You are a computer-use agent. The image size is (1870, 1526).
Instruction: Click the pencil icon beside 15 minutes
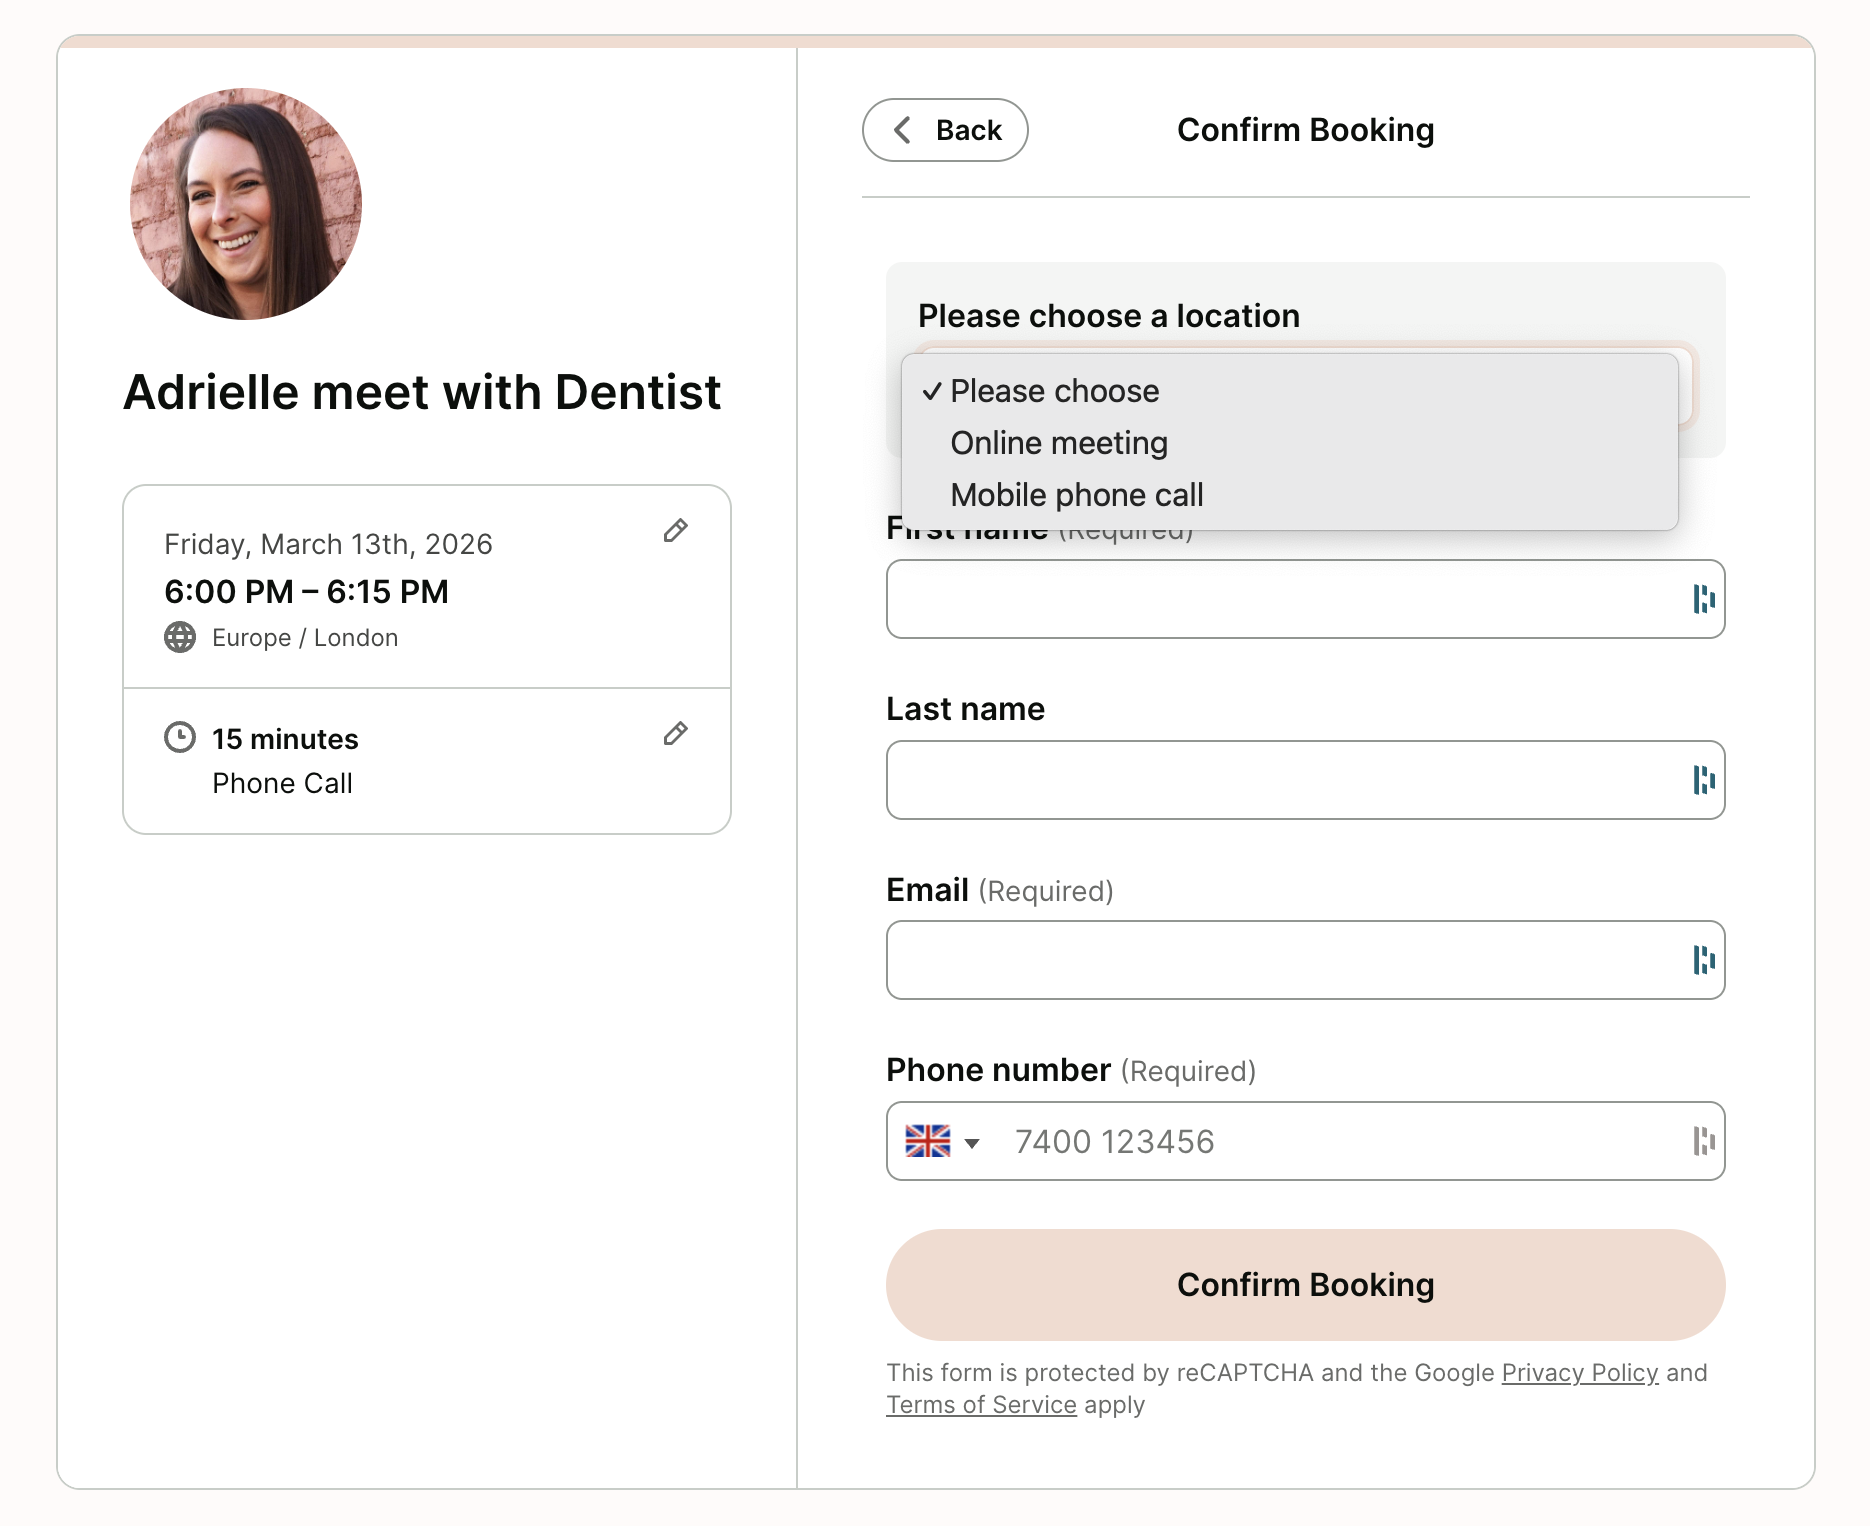click(676, 735)
